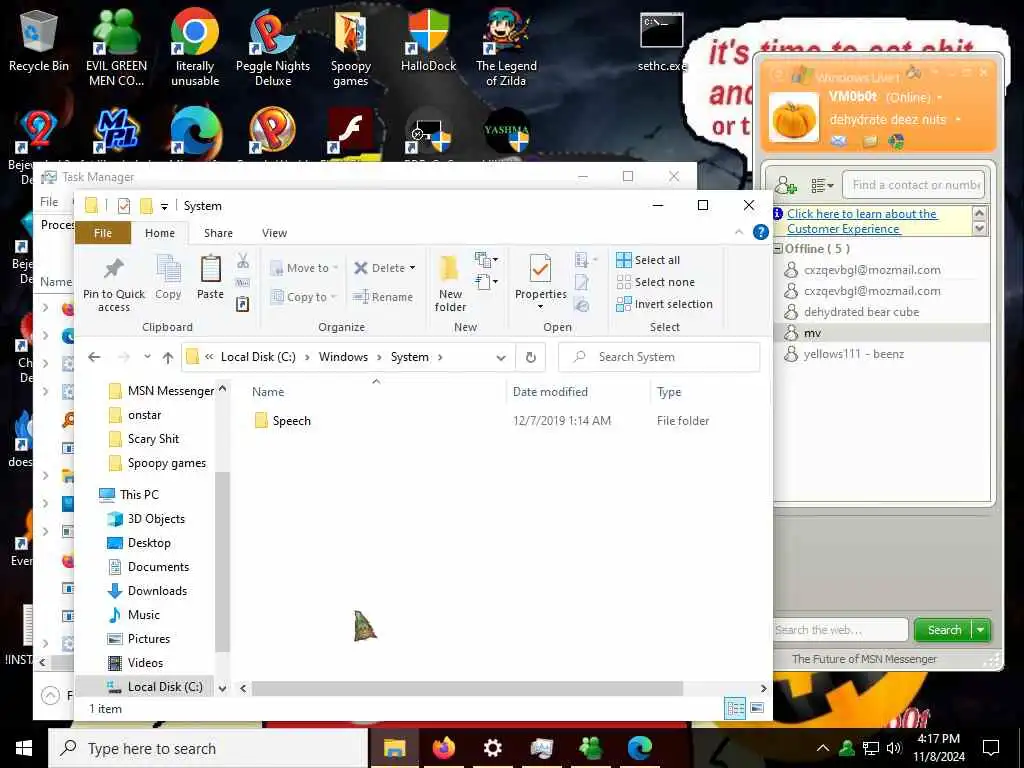This screenshot has width=1024, height=768.
Task: Open the File tab in Explorer
Action: (x=103, y=233)
